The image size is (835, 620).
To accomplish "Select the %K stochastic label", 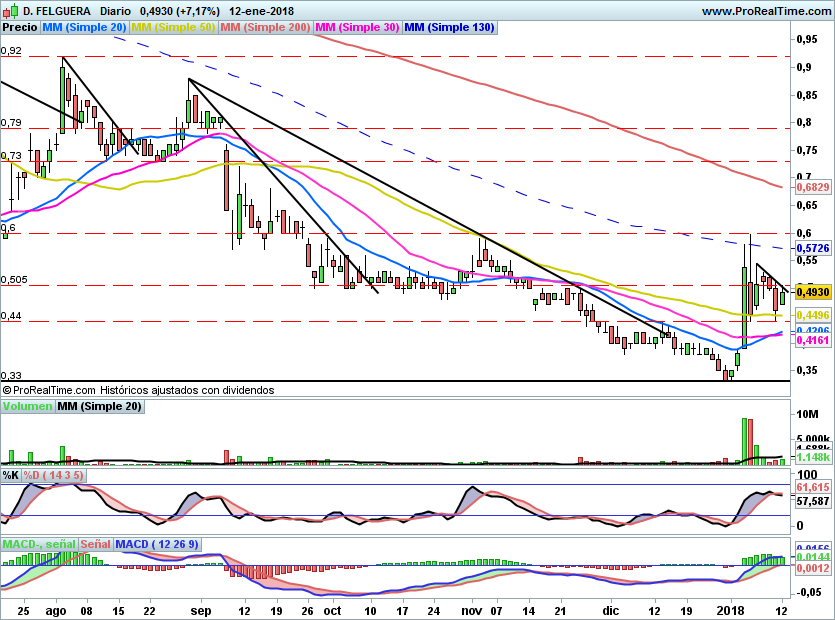I will point(11,475).
